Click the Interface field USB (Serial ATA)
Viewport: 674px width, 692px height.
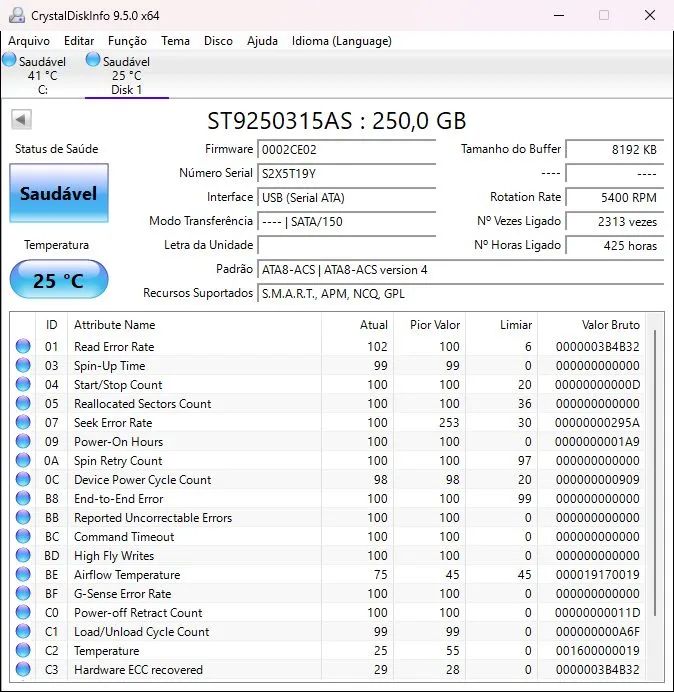346,197
